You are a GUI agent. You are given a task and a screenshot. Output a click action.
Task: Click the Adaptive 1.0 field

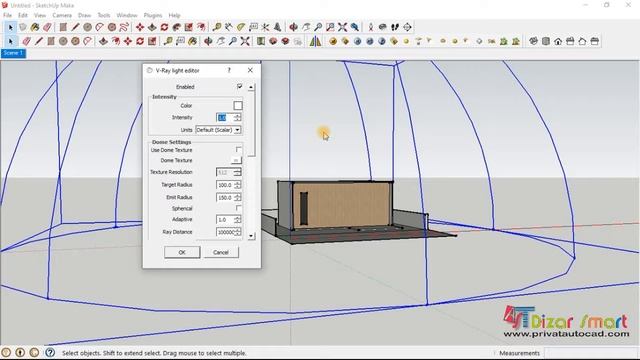point(225,220)
